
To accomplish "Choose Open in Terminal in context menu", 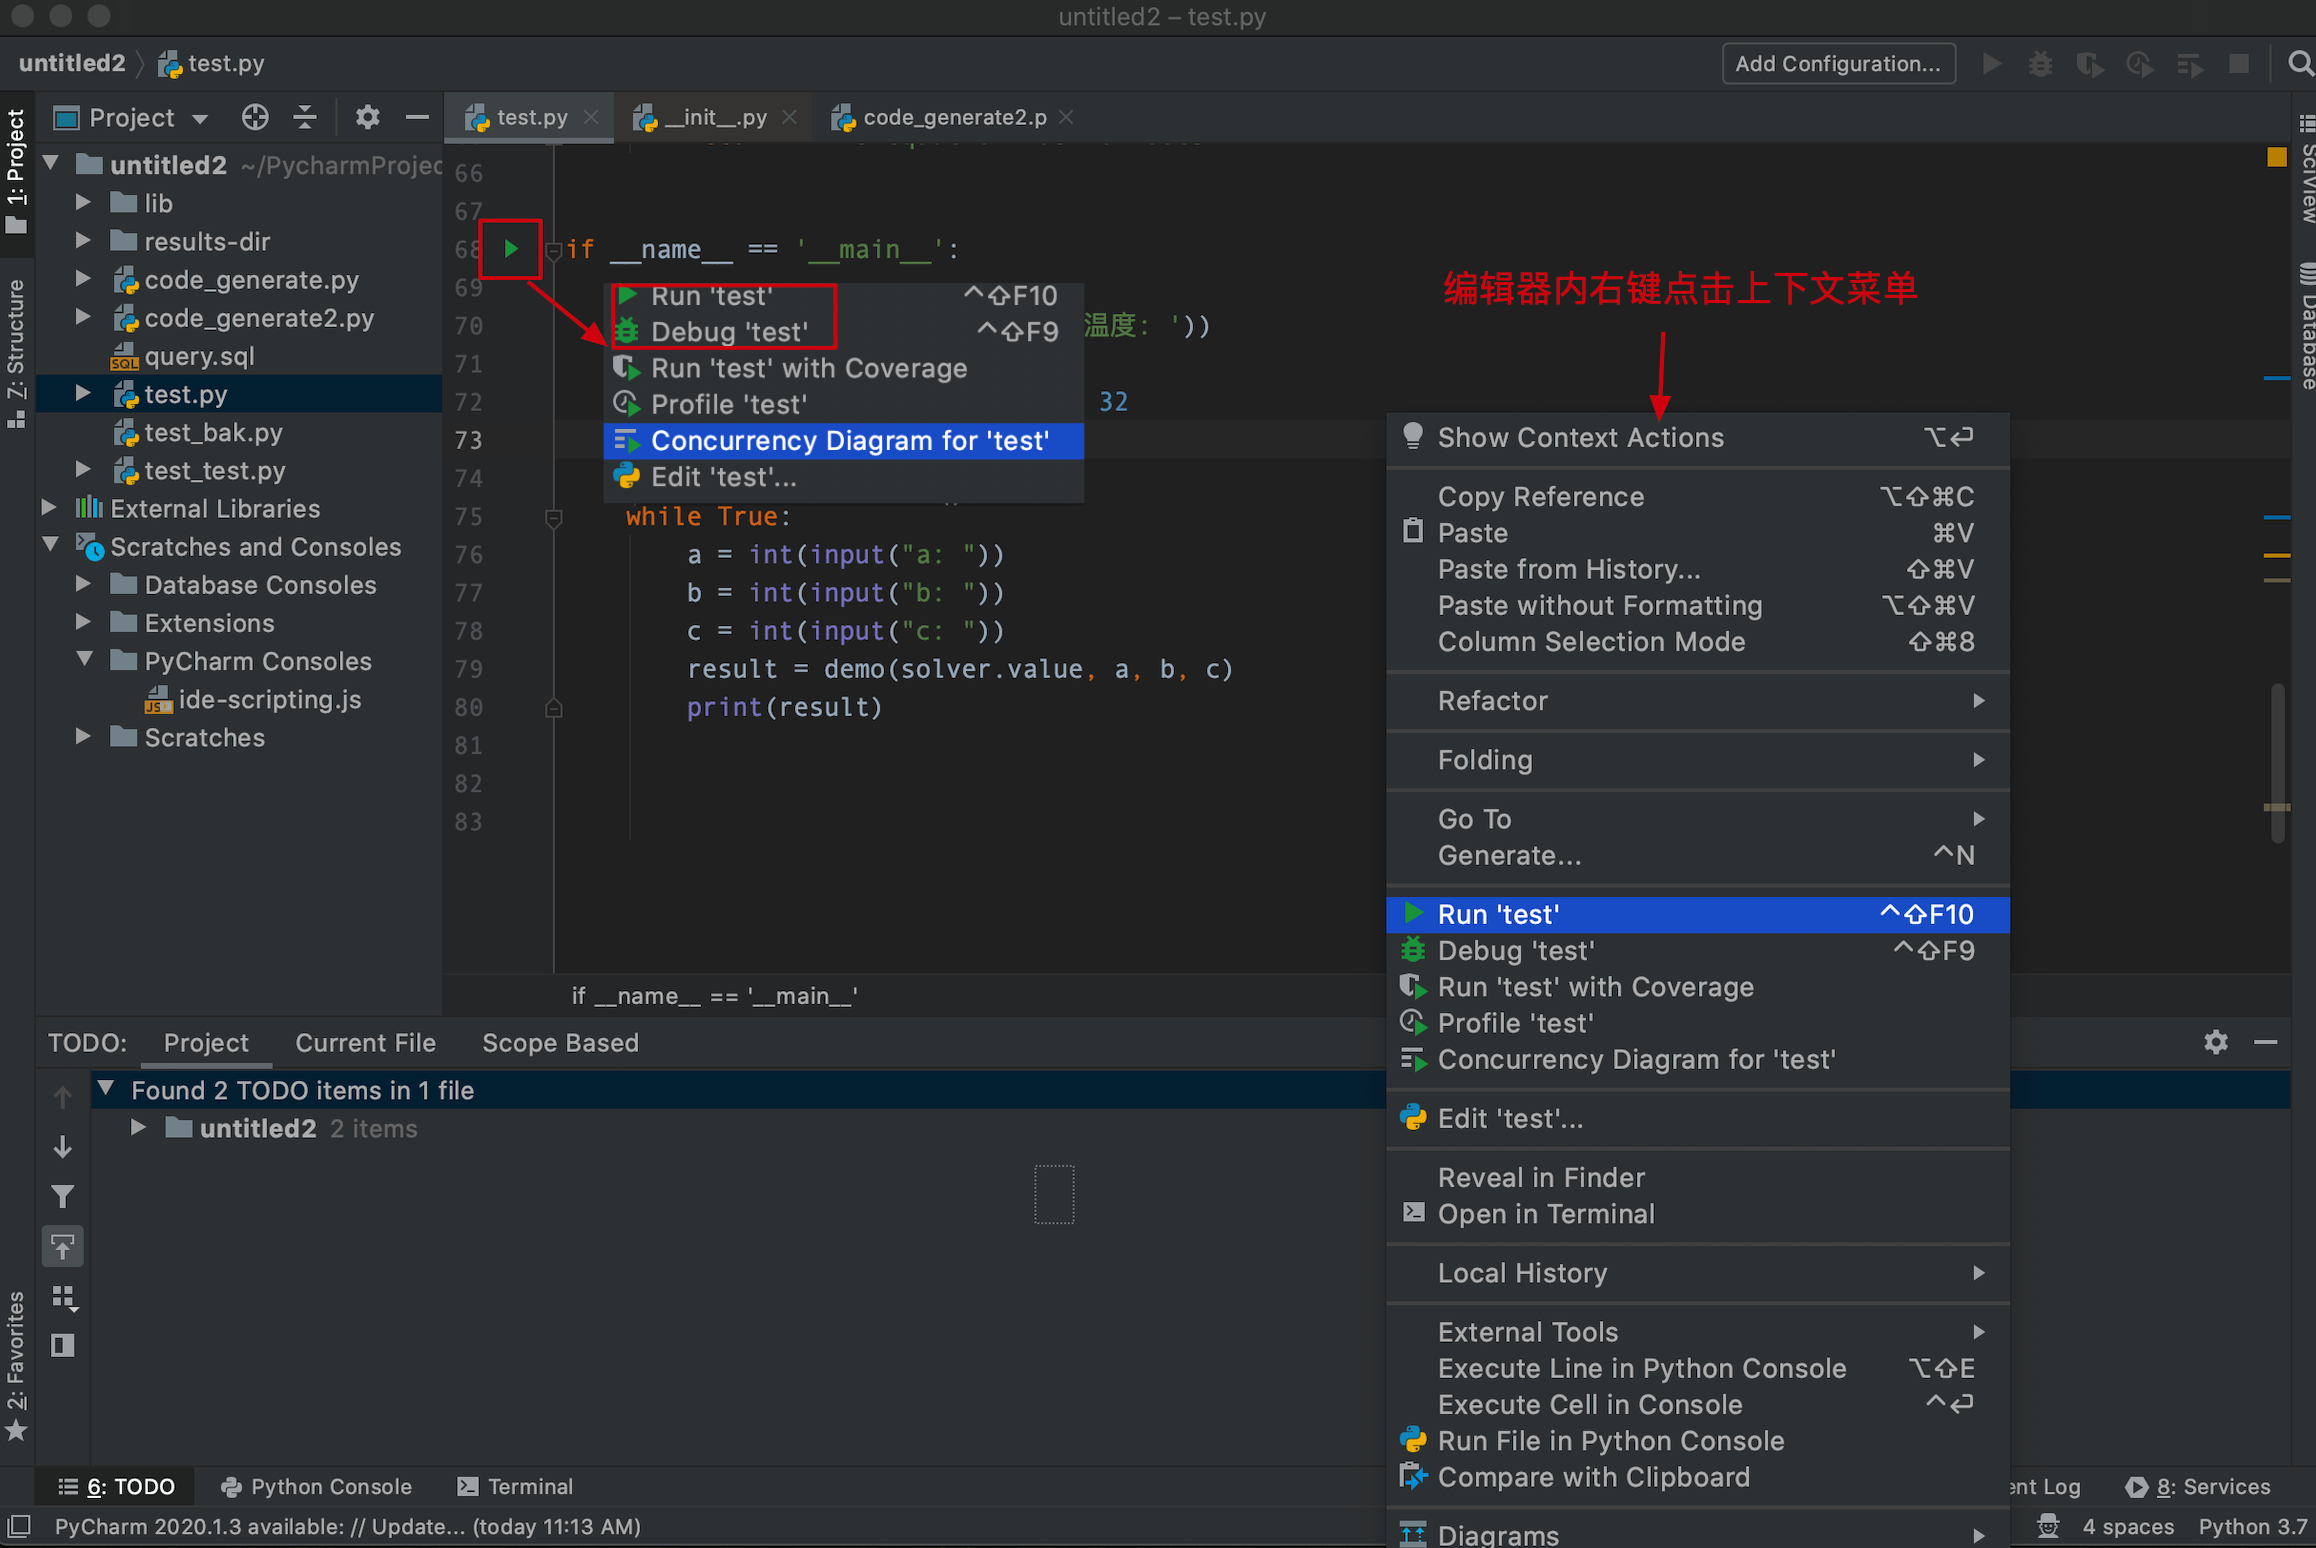I will (1698, 1214).
